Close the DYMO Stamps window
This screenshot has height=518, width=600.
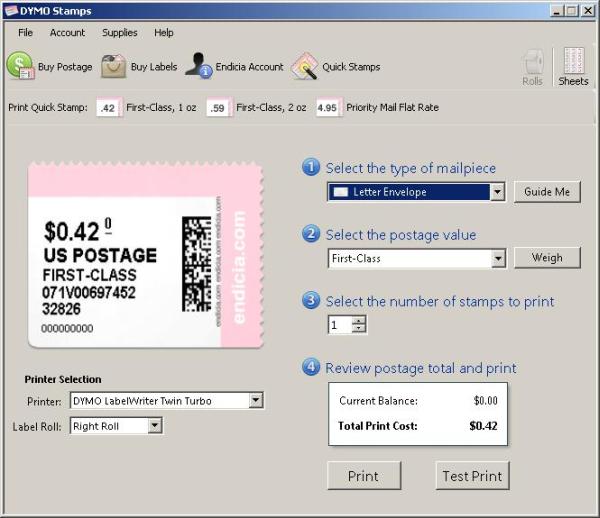coord(588,11)
